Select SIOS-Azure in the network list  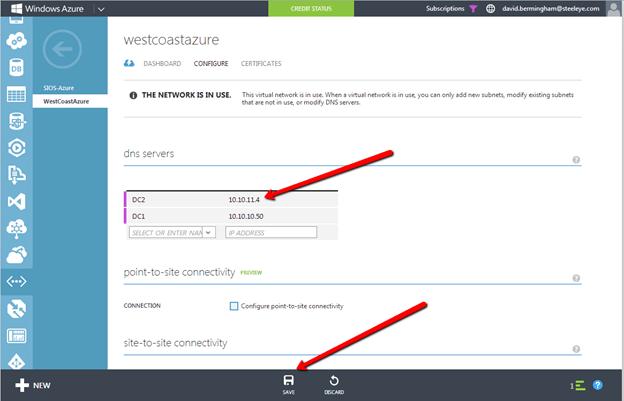60,88
